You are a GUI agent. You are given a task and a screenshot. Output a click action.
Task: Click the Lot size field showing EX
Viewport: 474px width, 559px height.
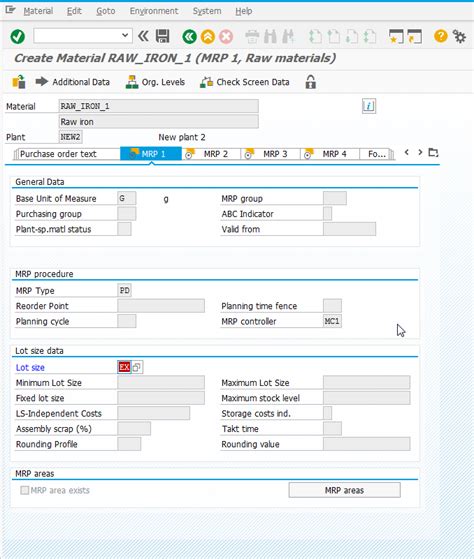coord(124,367)
